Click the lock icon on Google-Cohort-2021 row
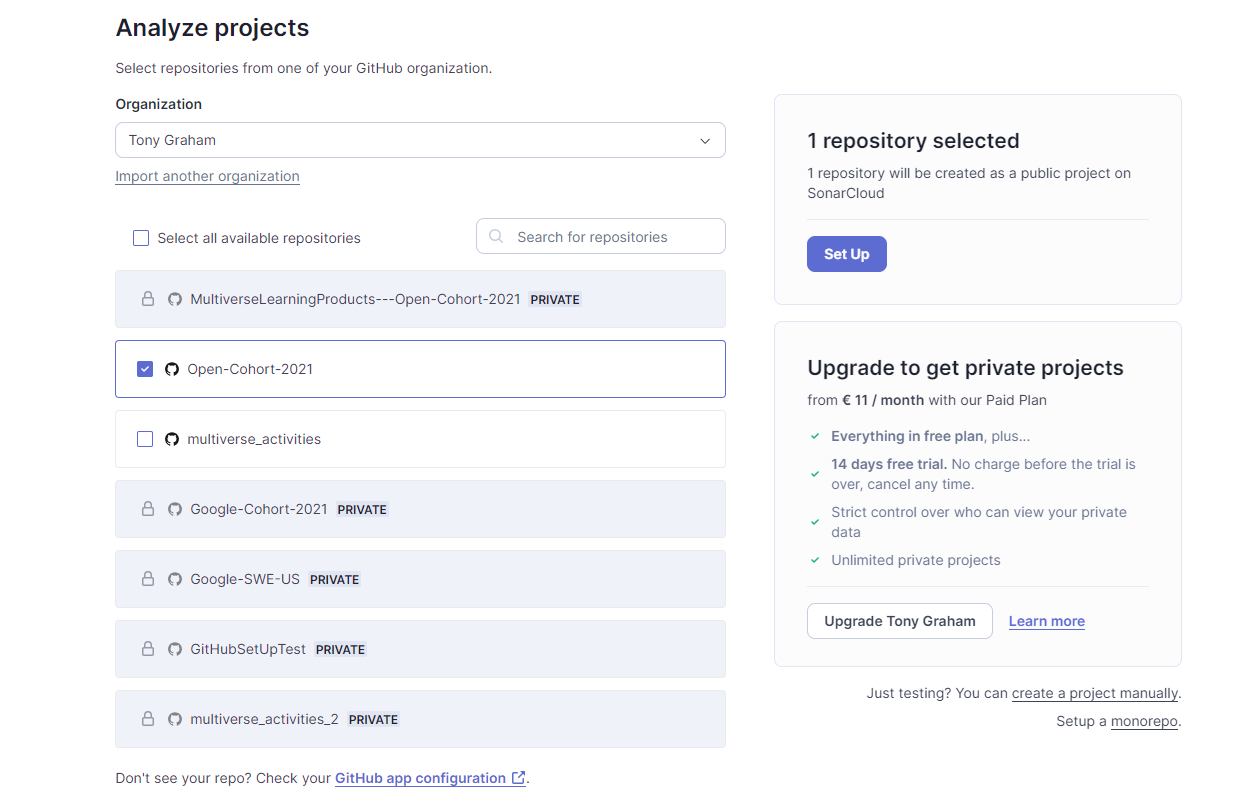This screenshot has height=796, width=1242. [148, 509]
